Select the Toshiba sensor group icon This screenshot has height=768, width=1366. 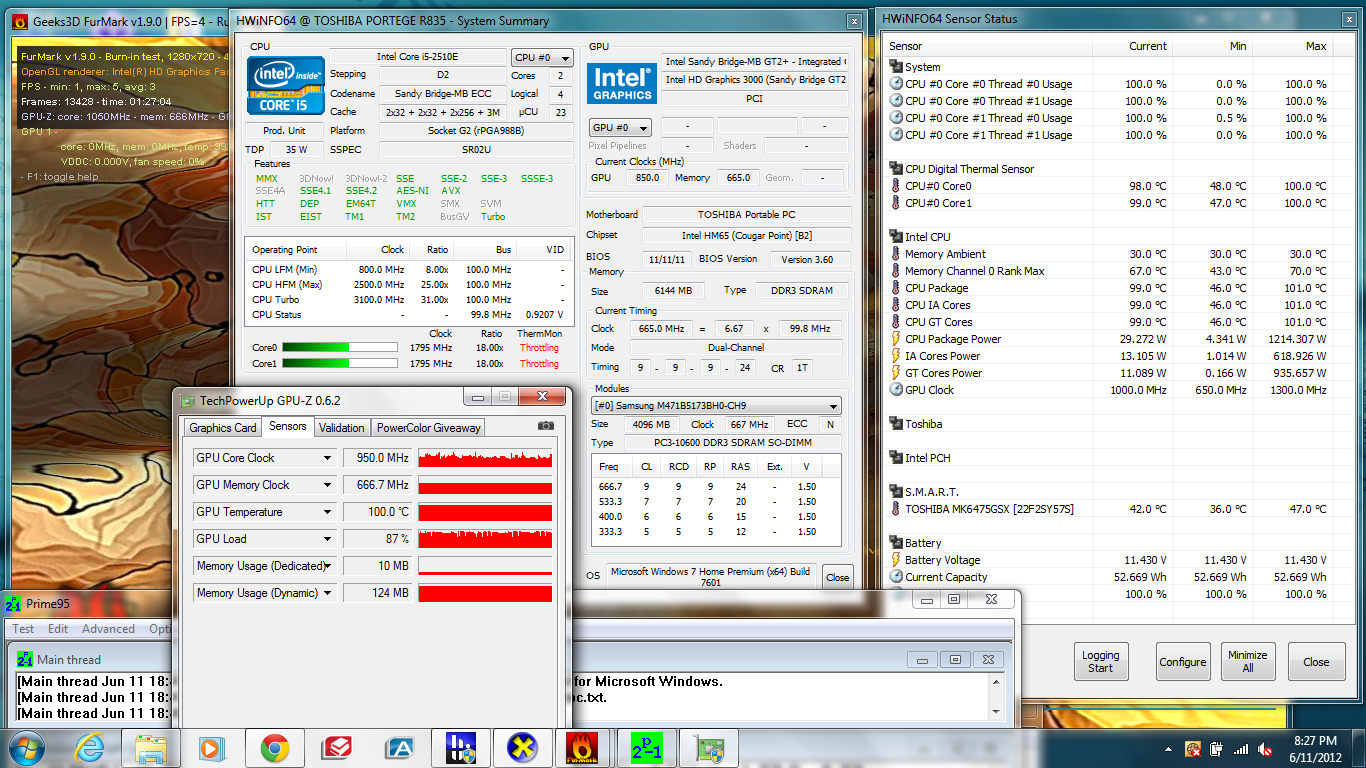[896, 424]
